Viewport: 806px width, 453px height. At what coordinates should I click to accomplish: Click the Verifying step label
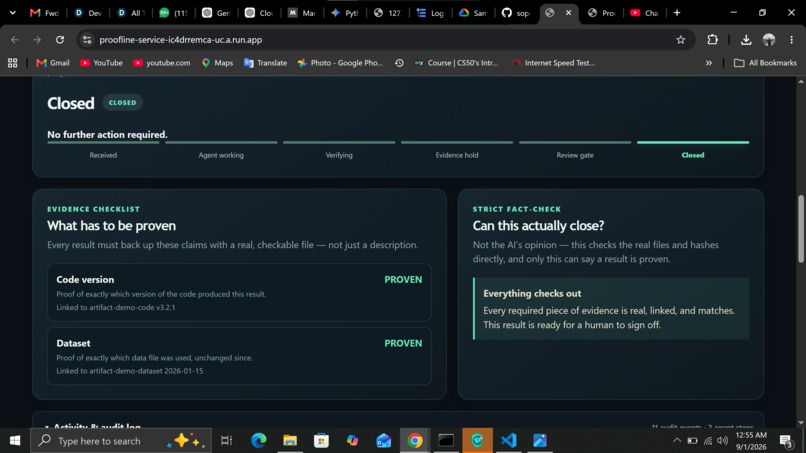pyautogui.click(x=339, y=155)
